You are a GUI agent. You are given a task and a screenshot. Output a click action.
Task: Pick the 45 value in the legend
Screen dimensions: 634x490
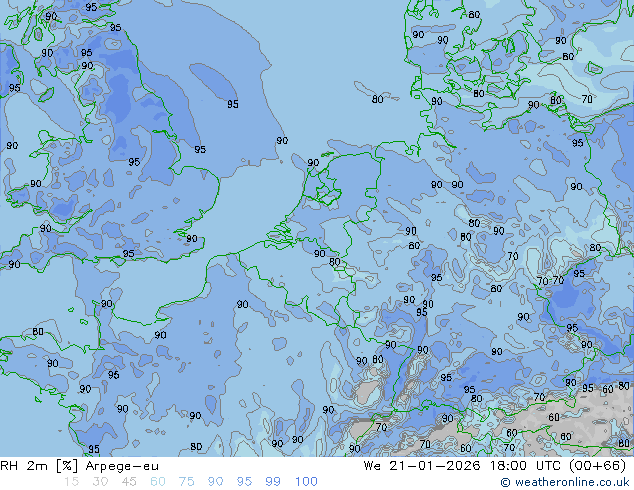click(129, 482)
